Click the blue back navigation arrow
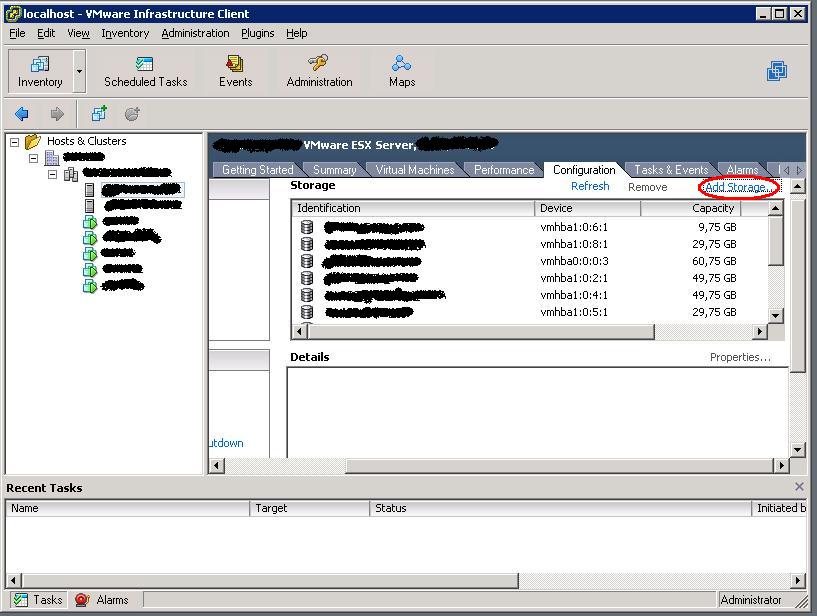Image resolution: width=817 pixels, height=616 pixels. pyautogui.click(x=22, y=114)
